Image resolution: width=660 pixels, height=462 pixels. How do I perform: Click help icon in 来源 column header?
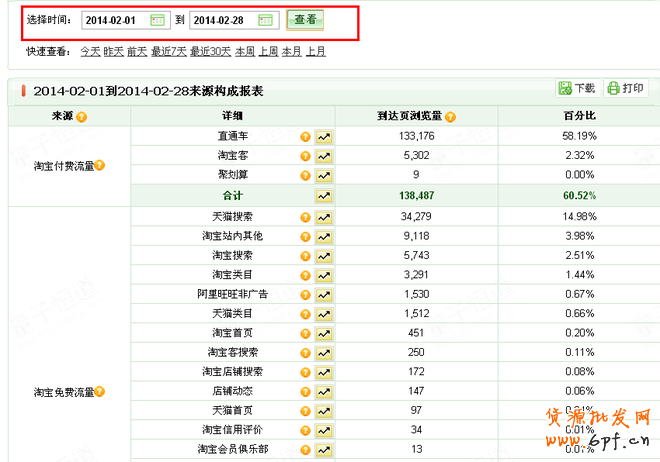81,117
